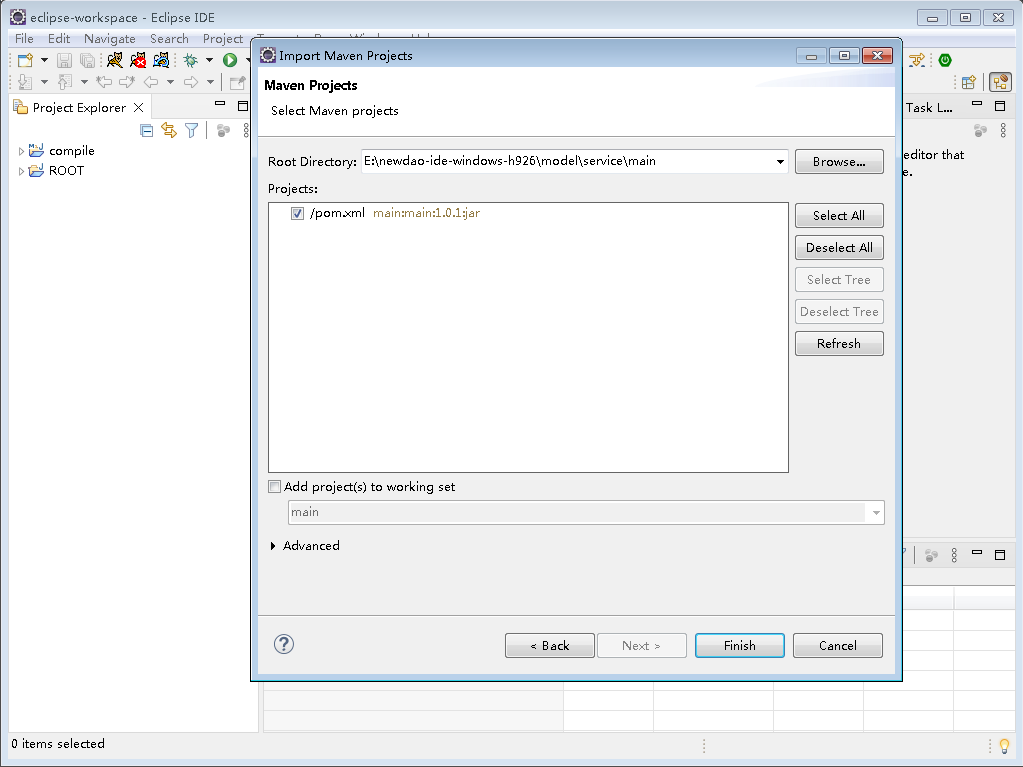Image resolution: width=1023 pixels, height=767 pixels.
Task: Click the Browse... button
Action: (x=839, y=162)
